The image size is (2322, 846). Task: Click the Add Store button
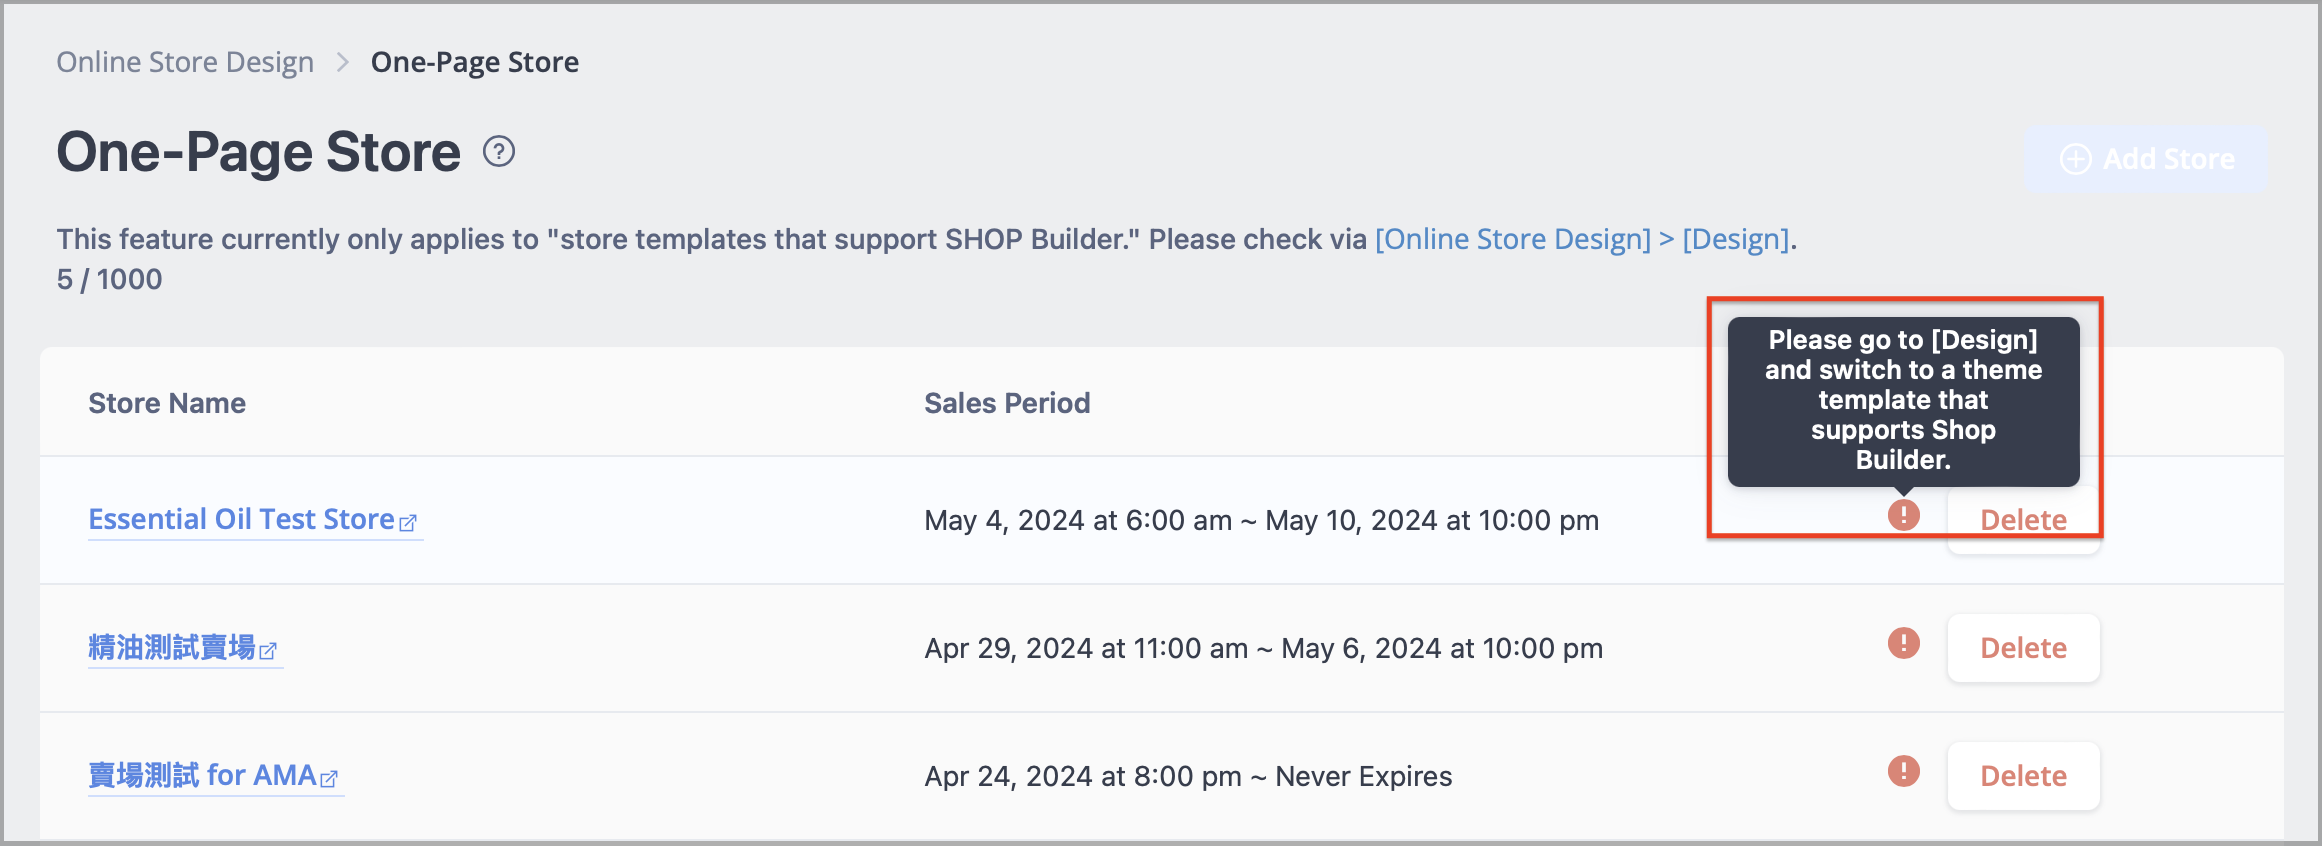click(2146, 158)
